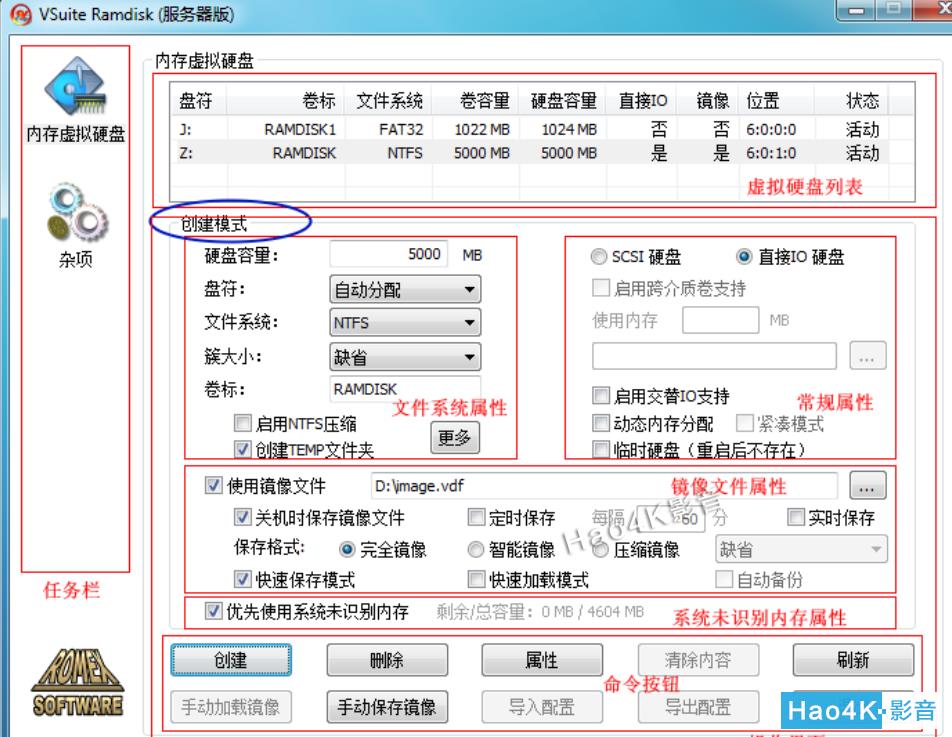The width and height of the screenshot is (952, 737).
Task: Browse for image file path button
Action: point(867,486)
